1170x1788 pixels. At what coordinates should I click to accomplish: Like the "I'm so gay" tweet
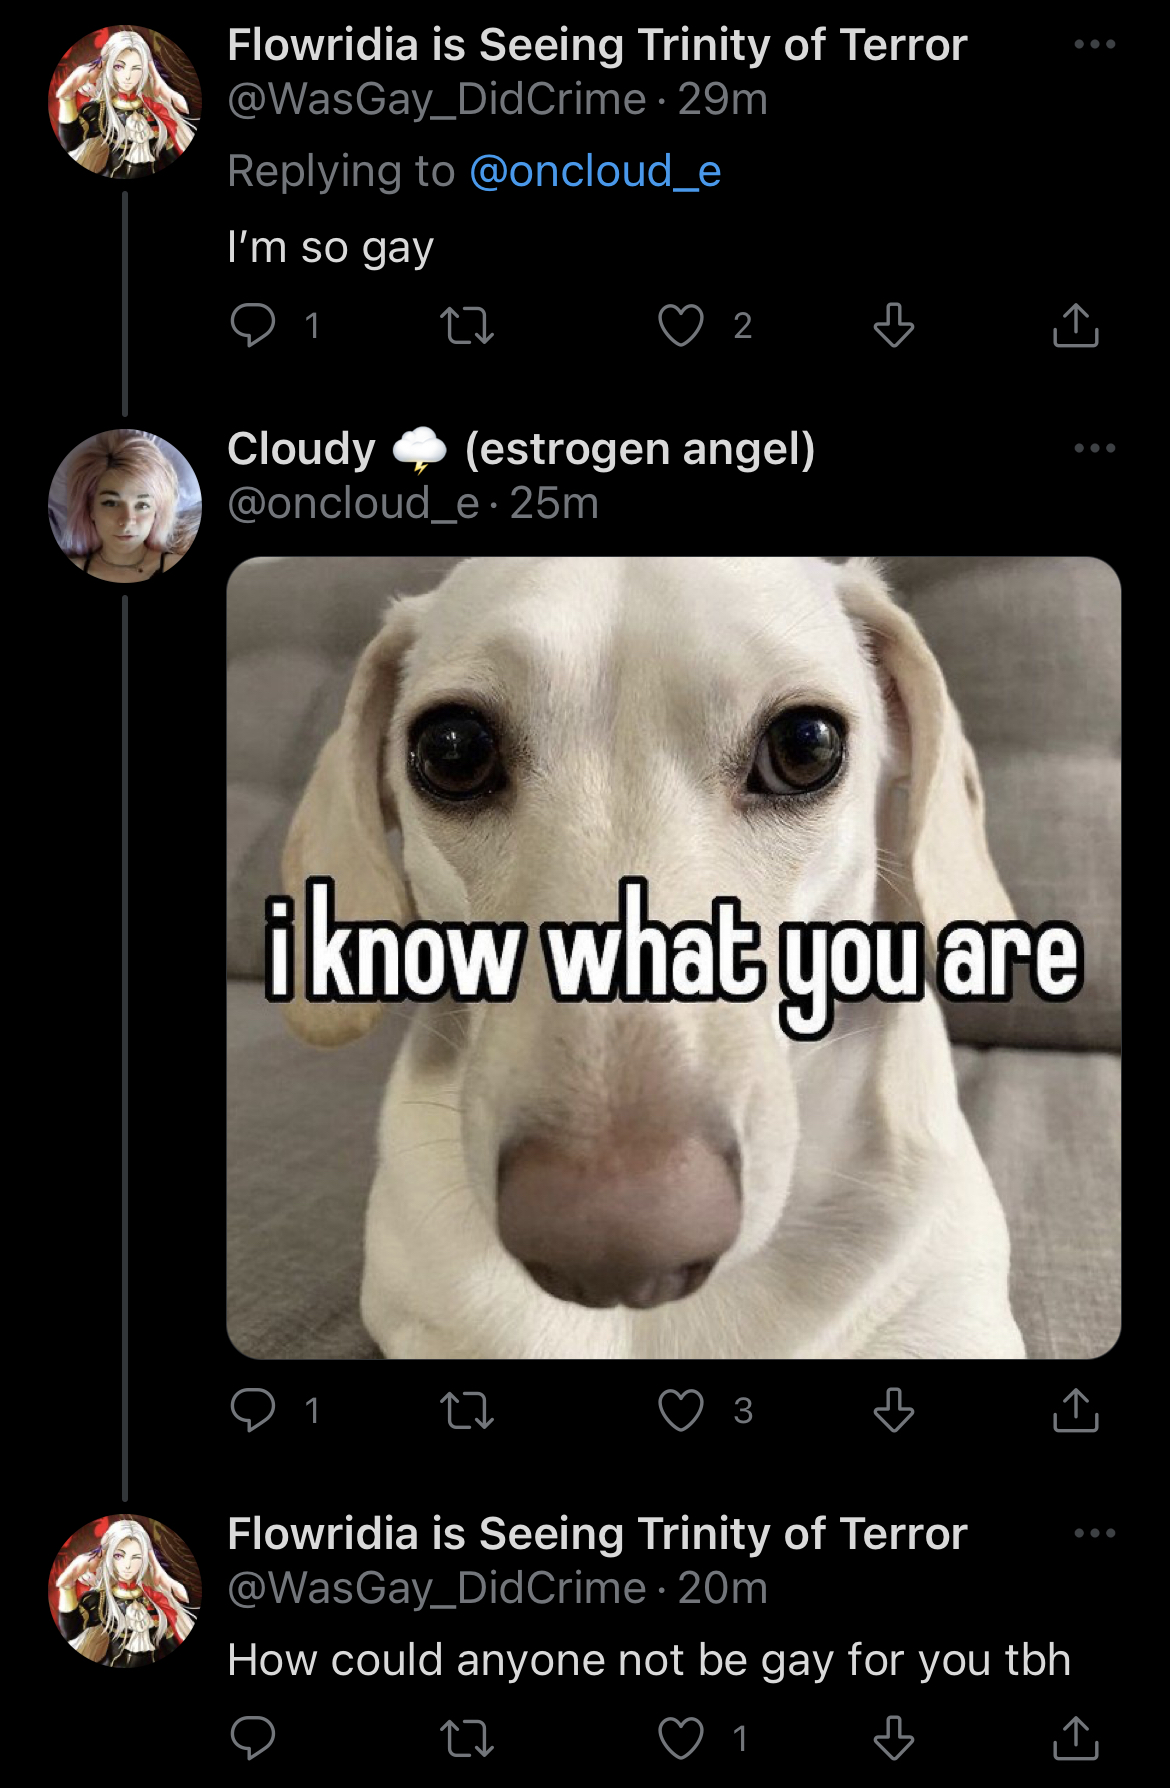[x=681, y=325]
